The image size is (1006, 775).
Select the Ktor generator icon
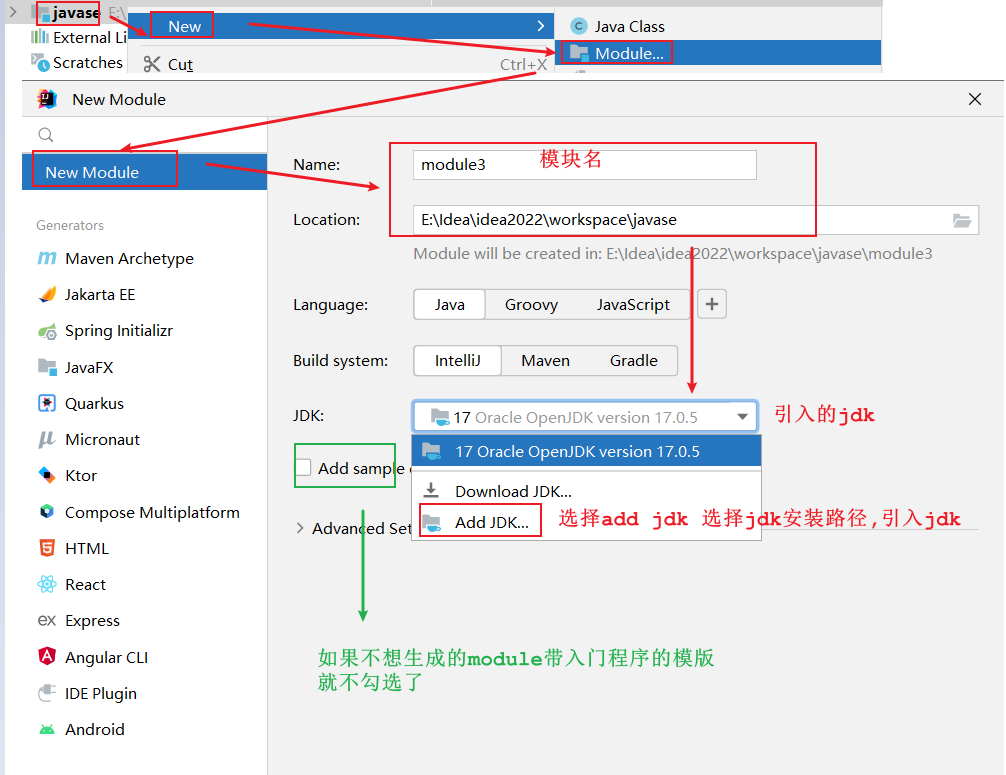(x=46, y=476)
